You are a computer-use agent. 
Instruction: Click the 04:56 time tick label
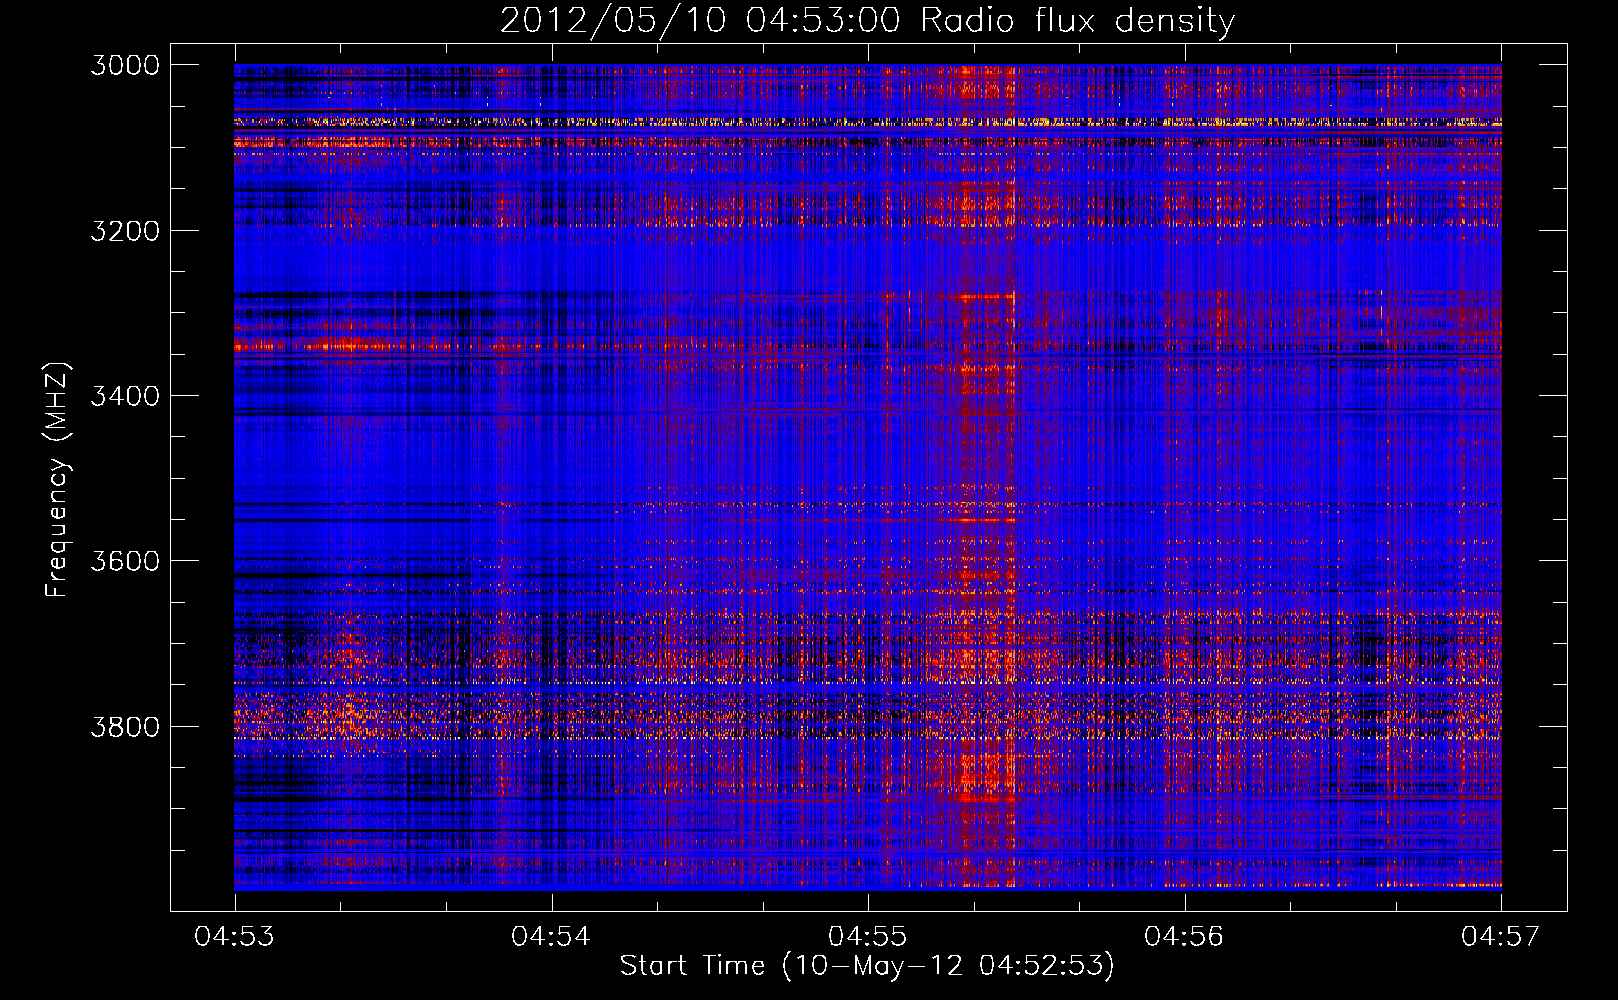click(x=1184, y=936)
